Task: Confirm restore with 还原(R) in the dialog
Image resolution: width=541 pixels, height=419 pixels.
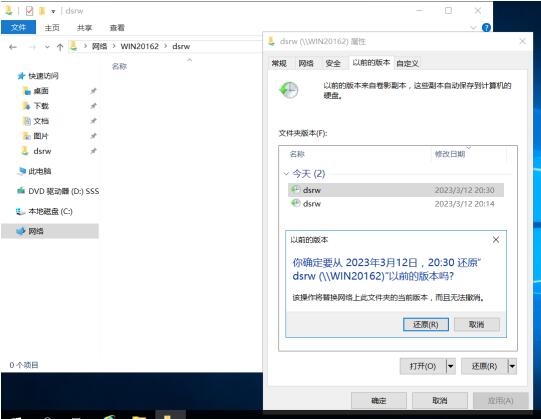Action: (x=426, y=324)
